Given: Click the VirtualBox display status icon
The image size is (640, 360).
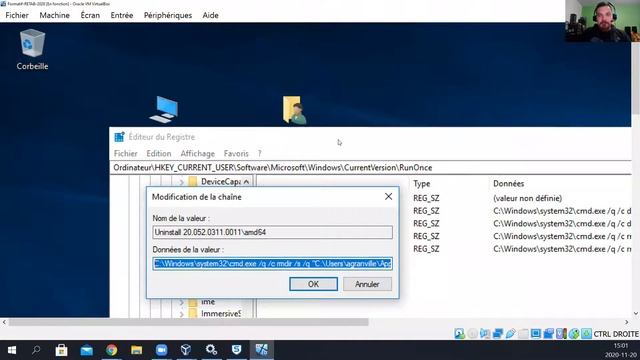Looking at the screenshot, I should coord(536,333).
